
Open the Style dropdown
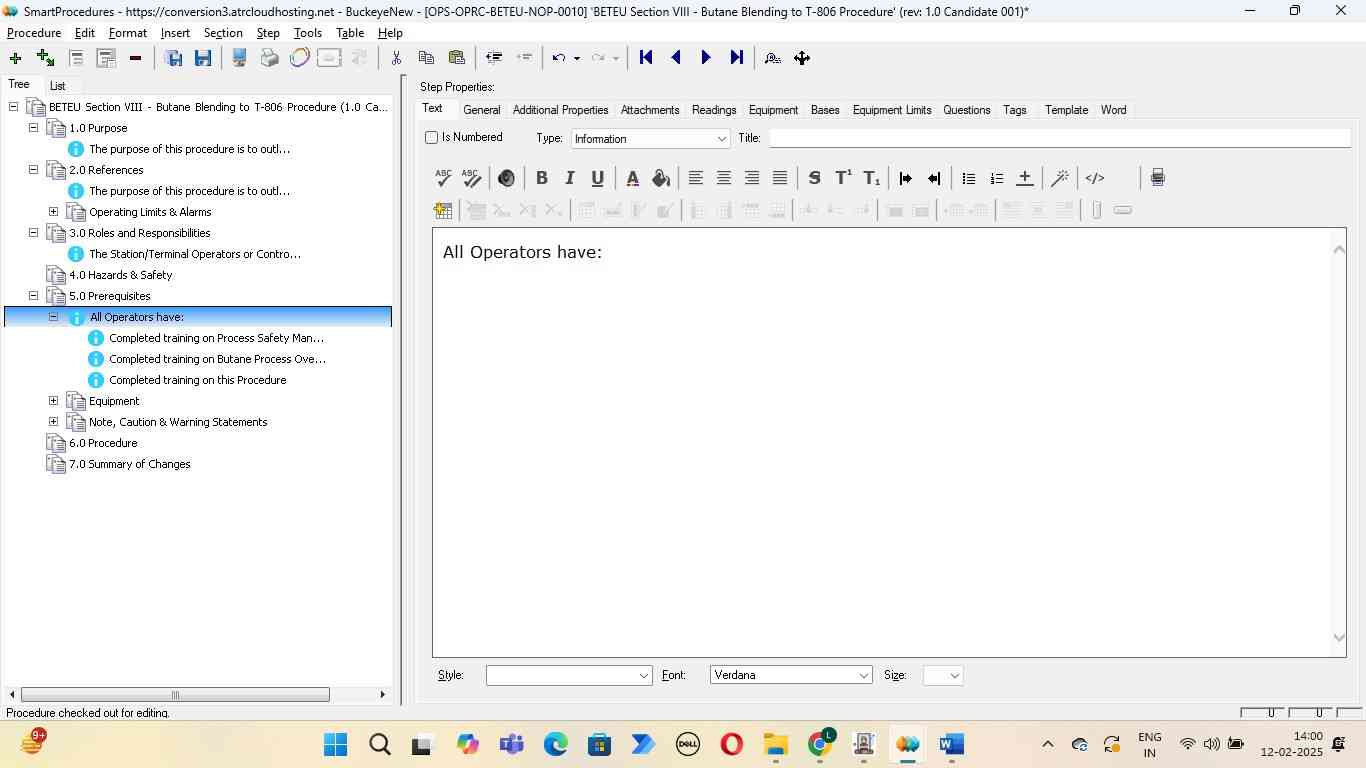pyautogui.click(x=568, y=676)
